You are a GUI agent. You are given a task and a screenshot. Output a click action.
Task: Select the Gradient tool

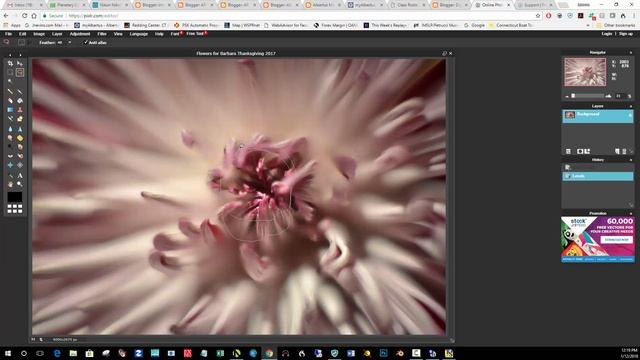(10, 110)
